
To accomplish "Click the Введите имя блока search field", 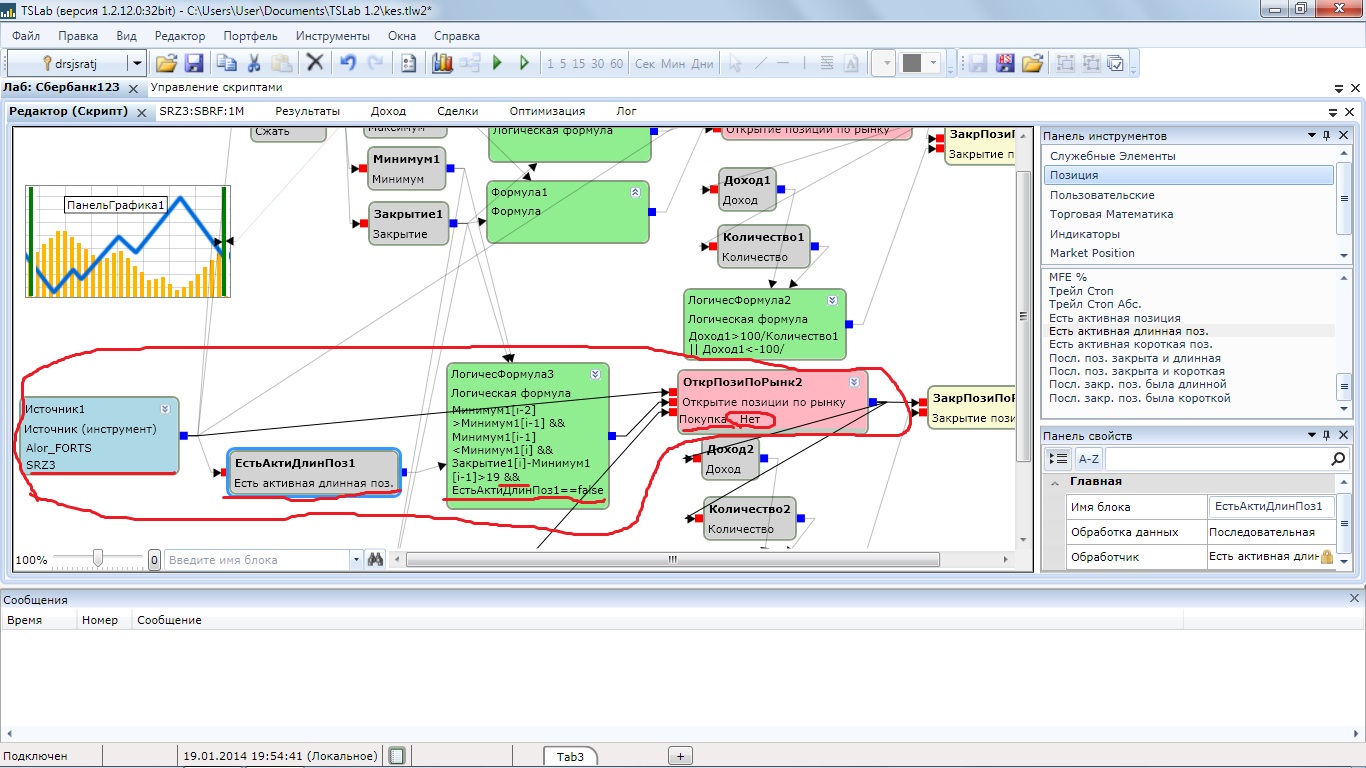I will (x=256, y=560).
